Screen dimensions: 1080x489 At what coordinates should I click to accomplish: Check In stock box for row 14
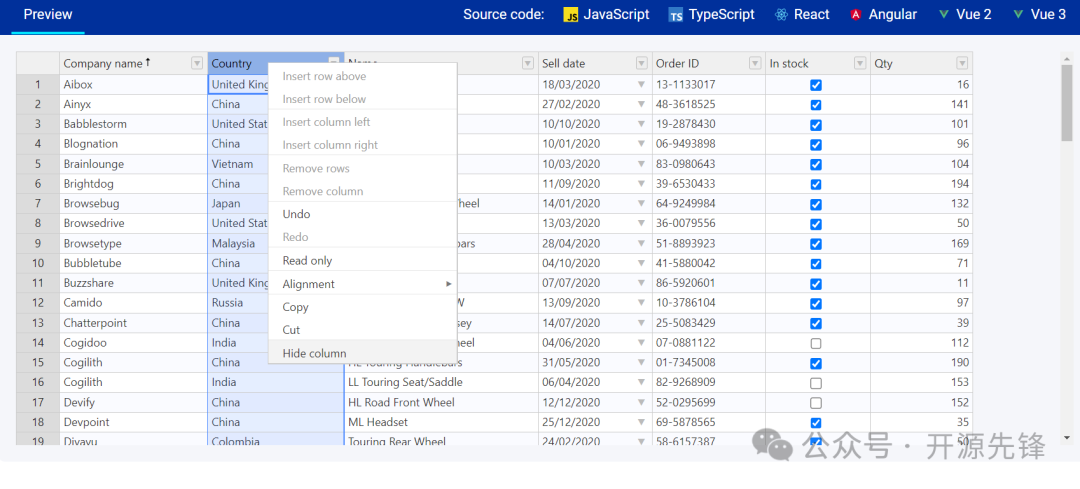pyautogui.click(x=816, y=343)
